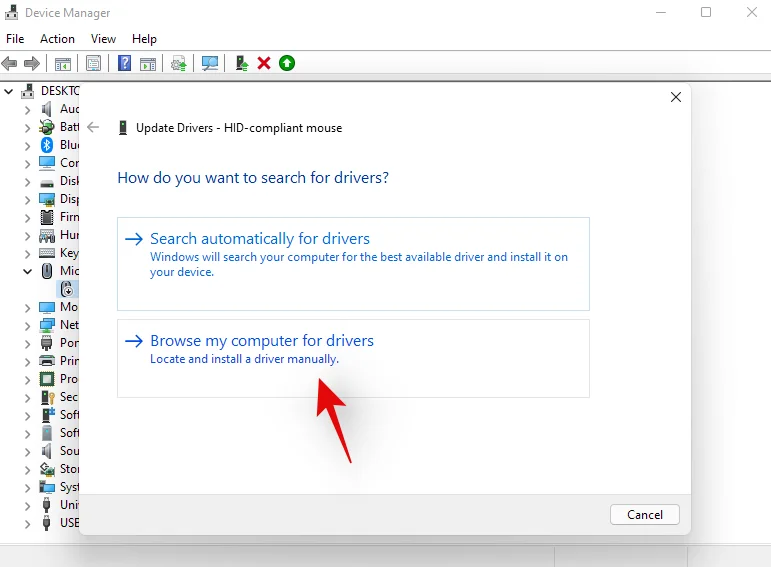Select the Security devices icon
The image size is (771, 567).
tap(48, 397)
